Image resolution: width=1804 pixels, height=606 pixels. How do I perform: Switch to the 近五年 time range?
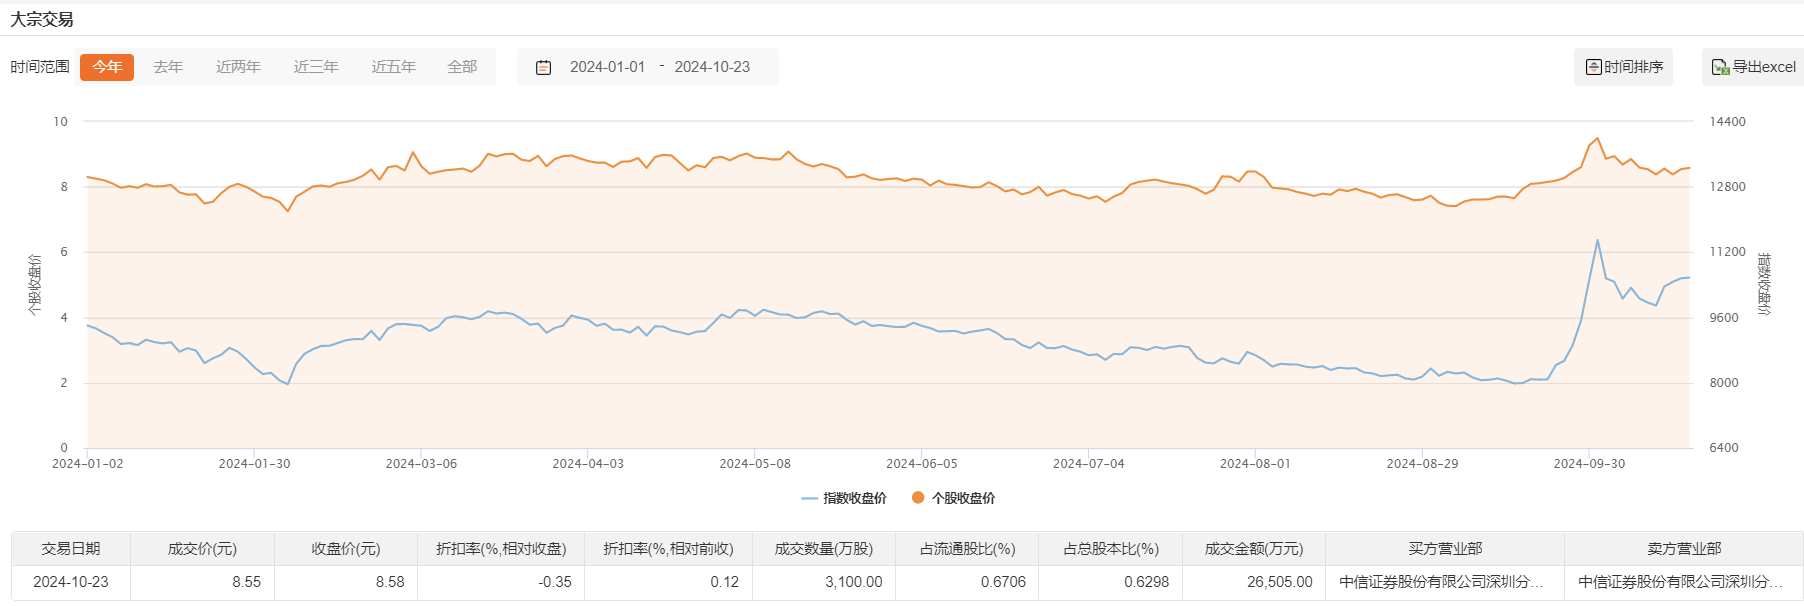(x=393, y=67)
